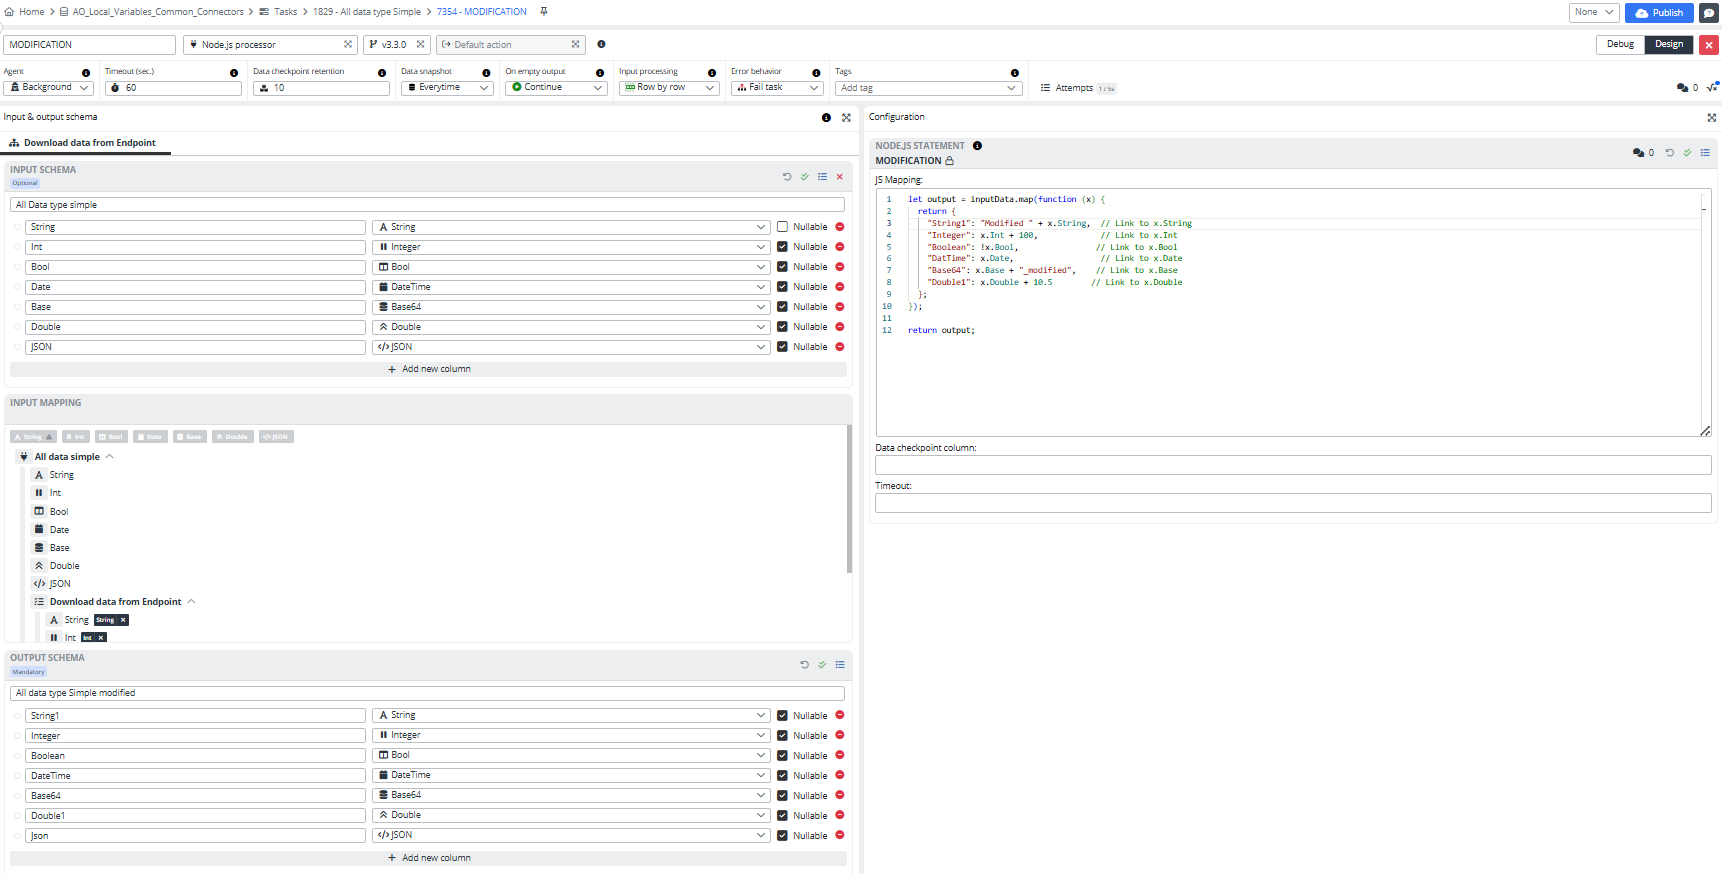
Task: Reset the input schema using undo icon
Action: [x=787, y=177]
